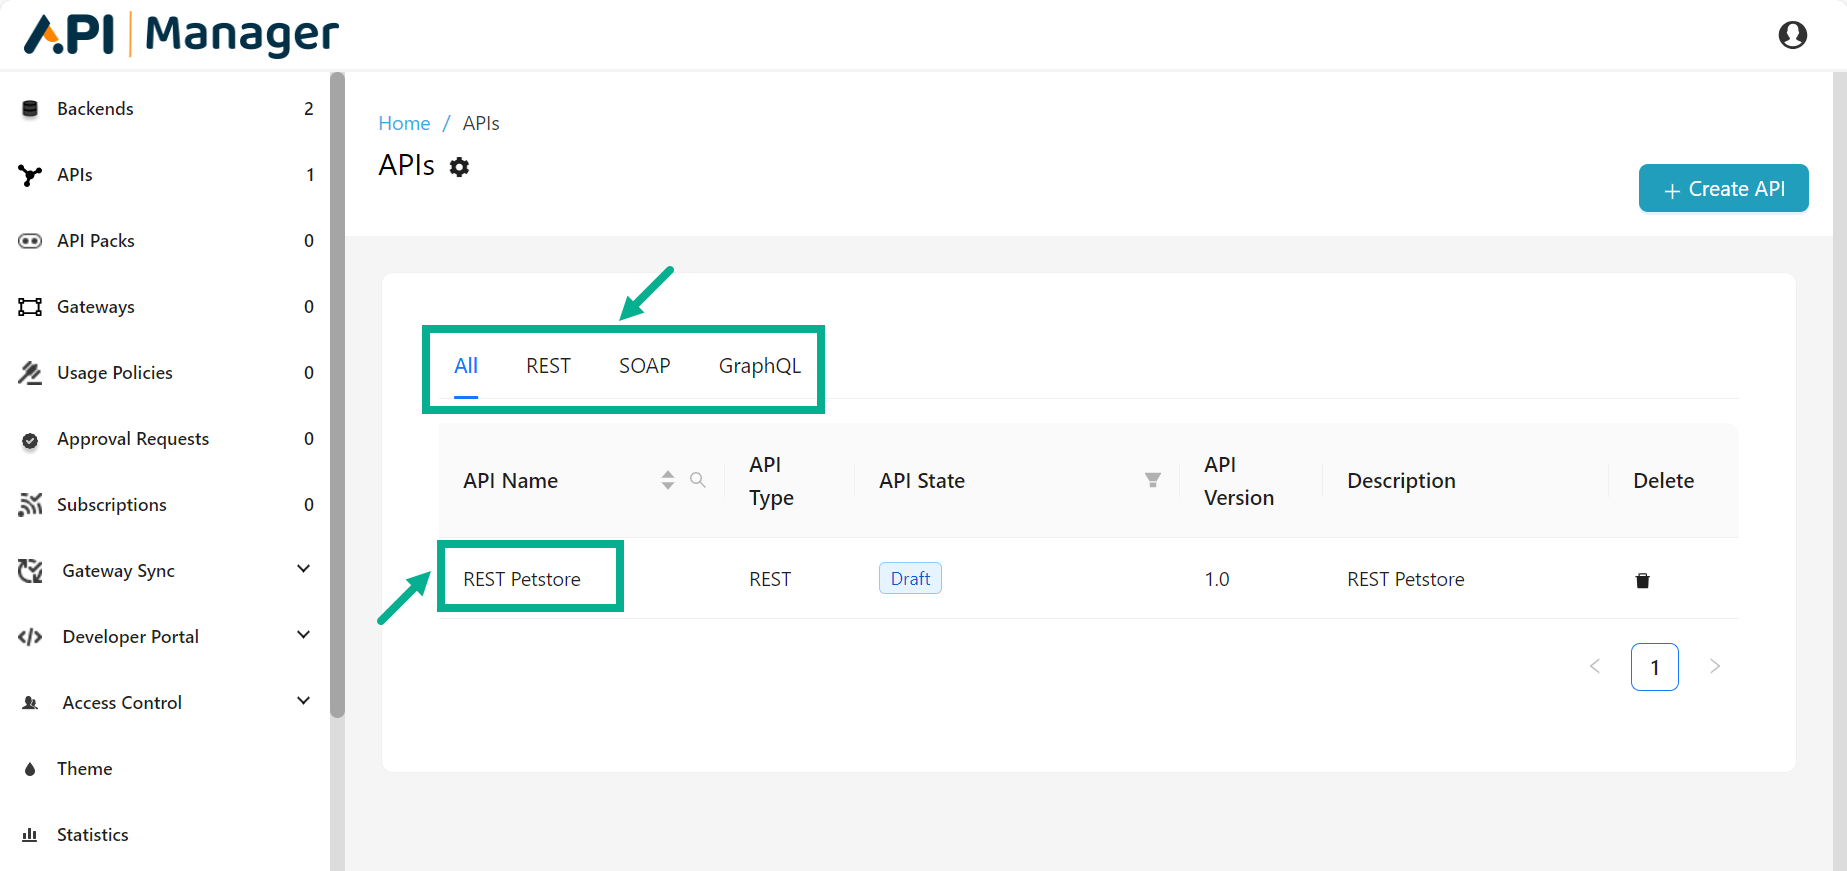Click the API Name search magnifier icon
This screenshot has height=871, width=1847.
pyautogui.click(x=698, y=480)
